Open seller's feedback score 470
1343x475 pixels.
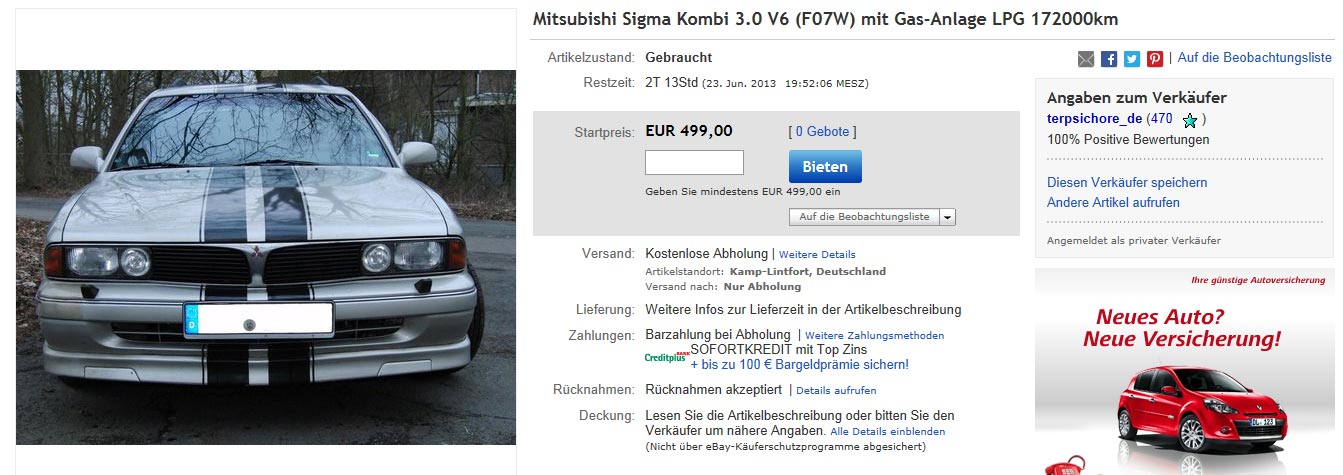point(1160,119)
